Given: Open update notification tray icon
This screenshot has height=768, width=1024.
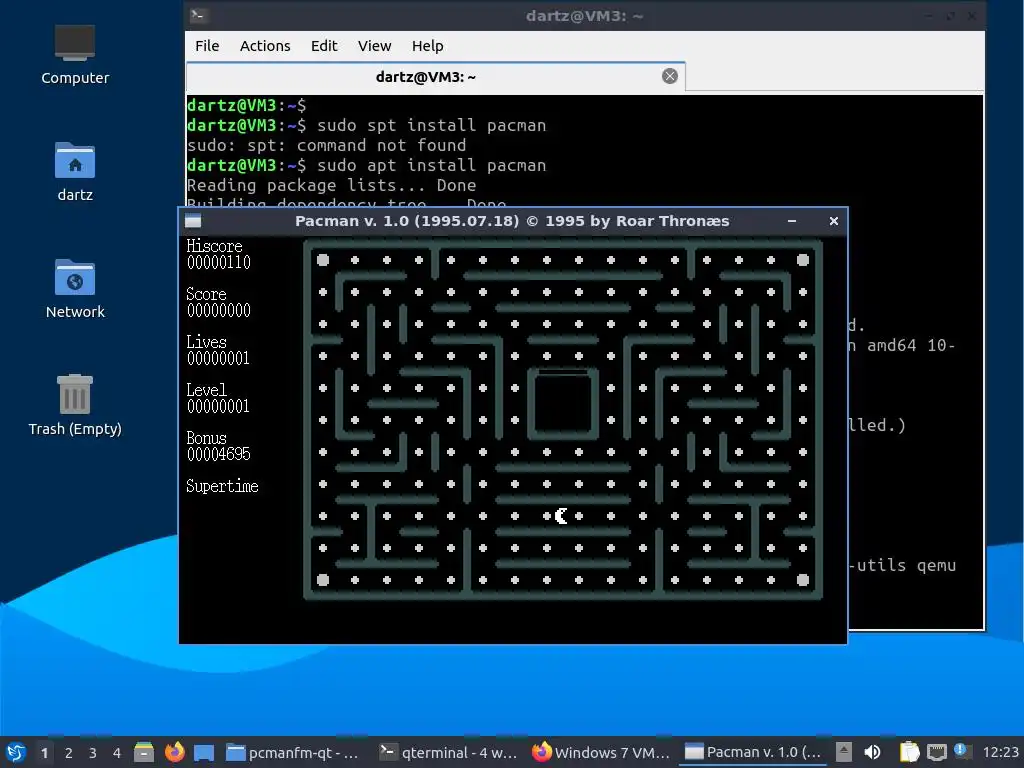Looking at the screenshot, I should [x=961, y=751].
